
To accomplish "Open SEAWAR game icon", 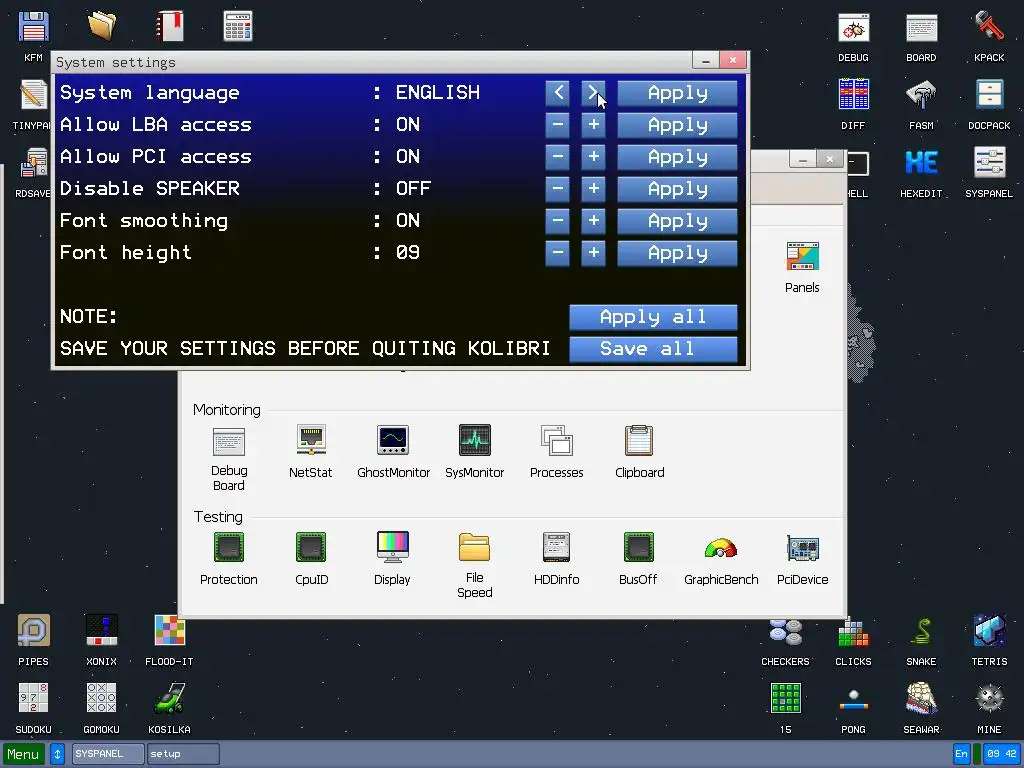I will tap(921, 699).
